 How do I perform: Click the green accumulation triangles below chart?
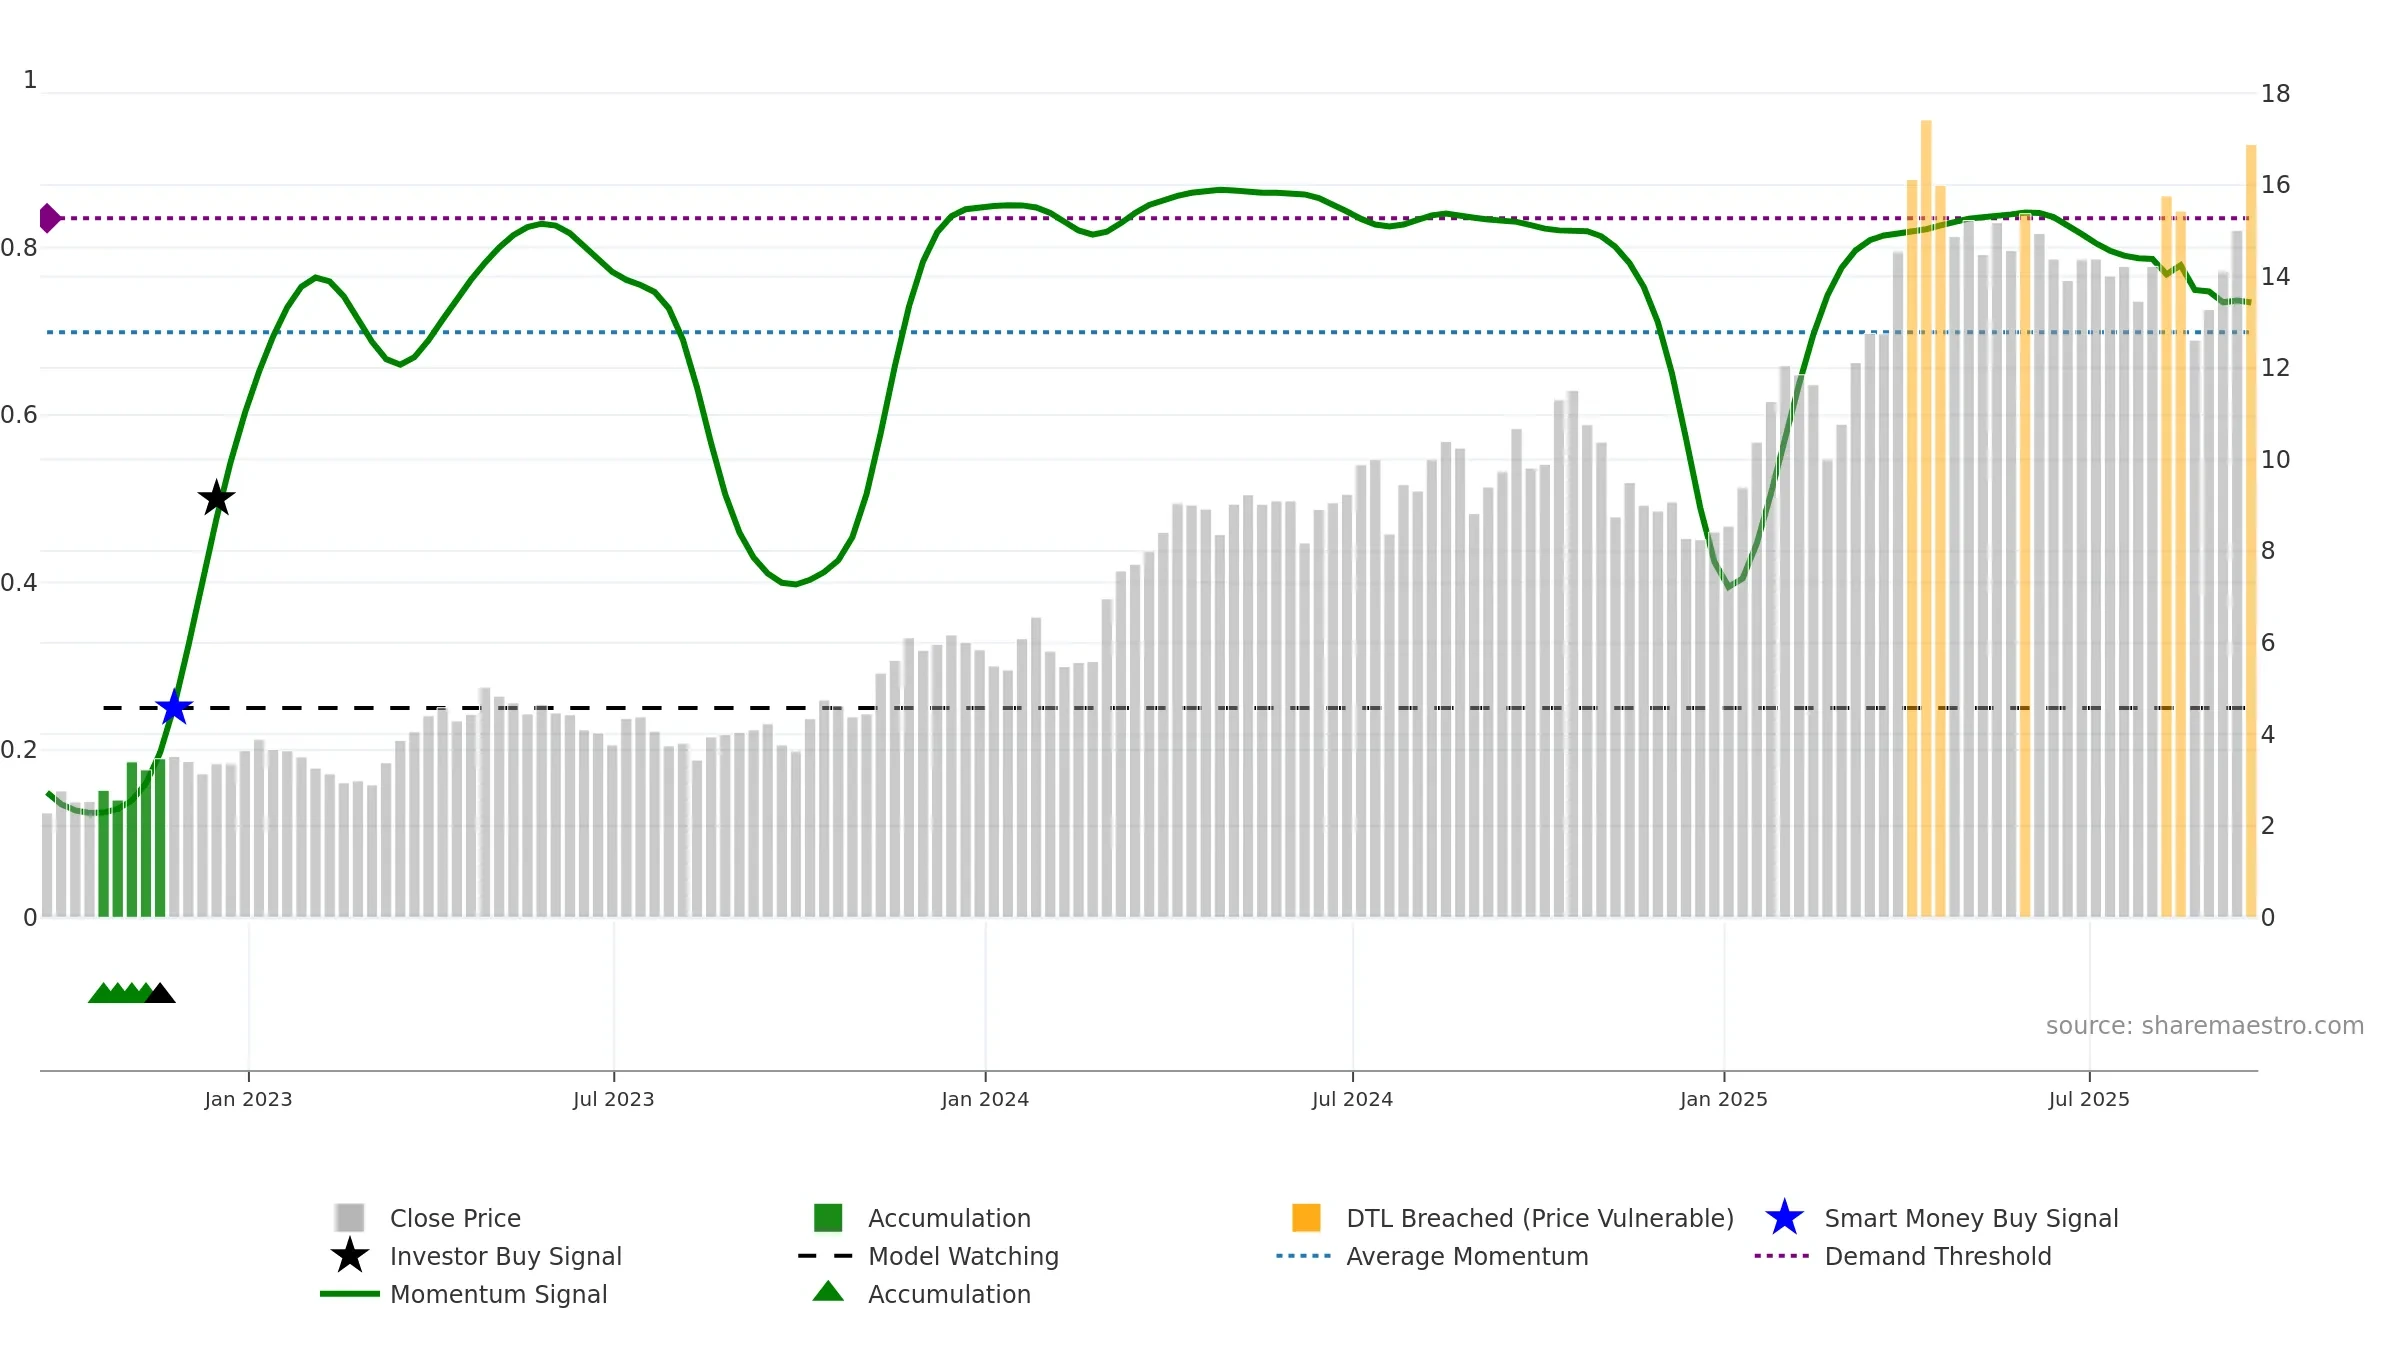[121, 993]
